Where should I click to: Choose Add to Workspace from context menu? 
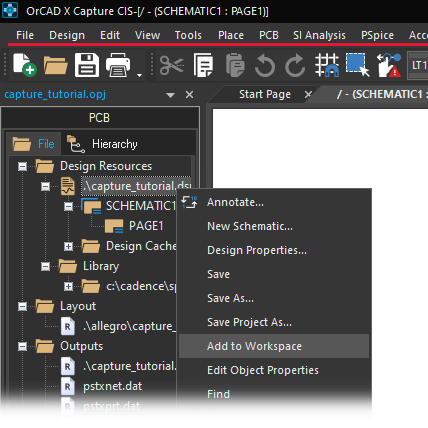coord(273,346)
